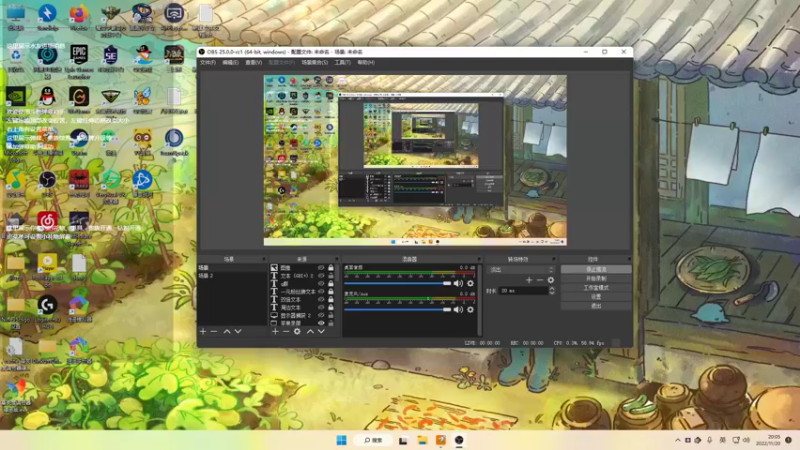Image resolution: width=800 pixels, height=450 pixels.
Task: Expand the system tray hidden icons chevron
Action: pos(678,440)
